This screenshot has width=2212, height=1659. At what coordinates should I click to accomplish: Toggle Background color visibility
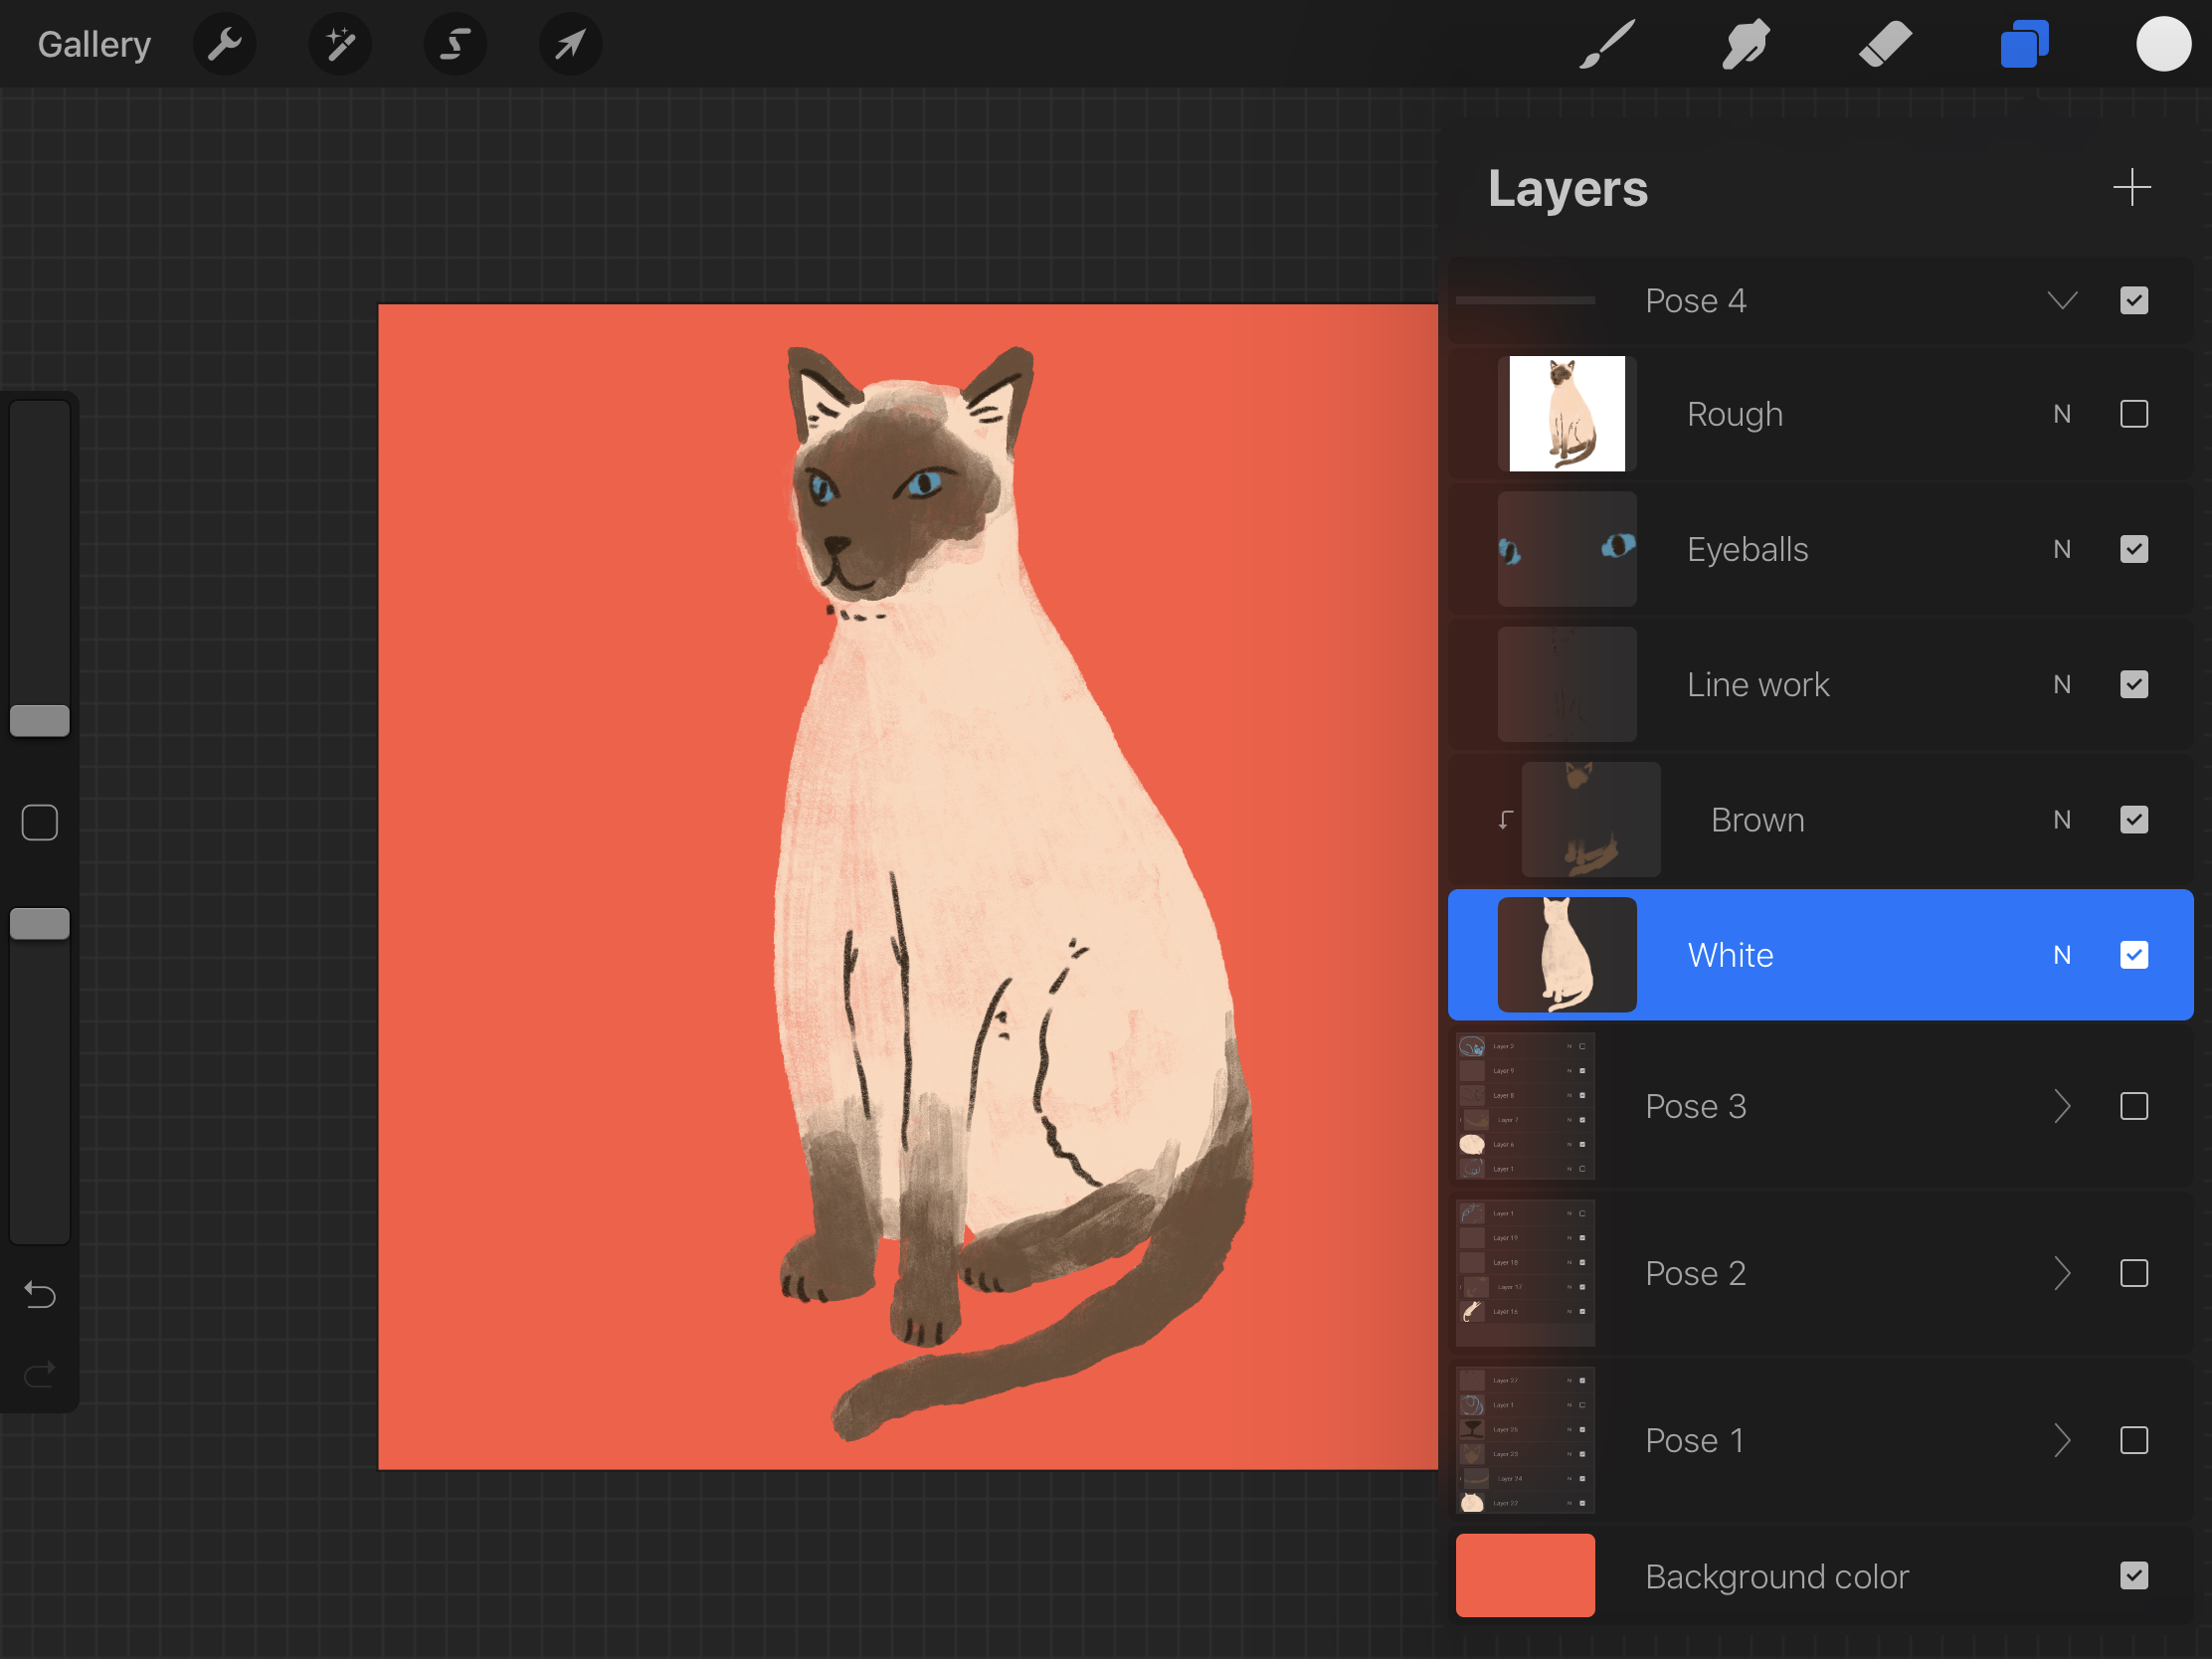point(2133,1576)
